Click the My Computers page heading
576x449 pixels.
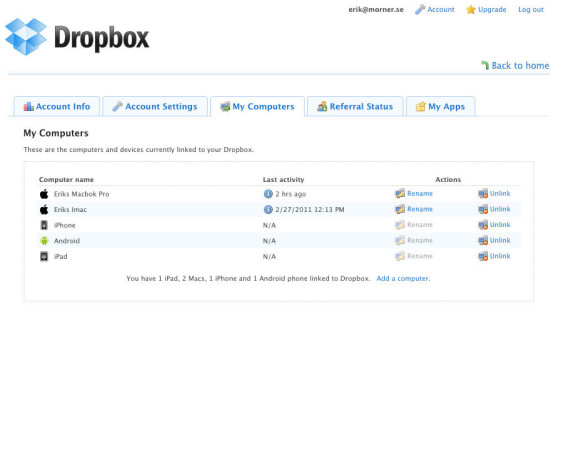(56, 133)
